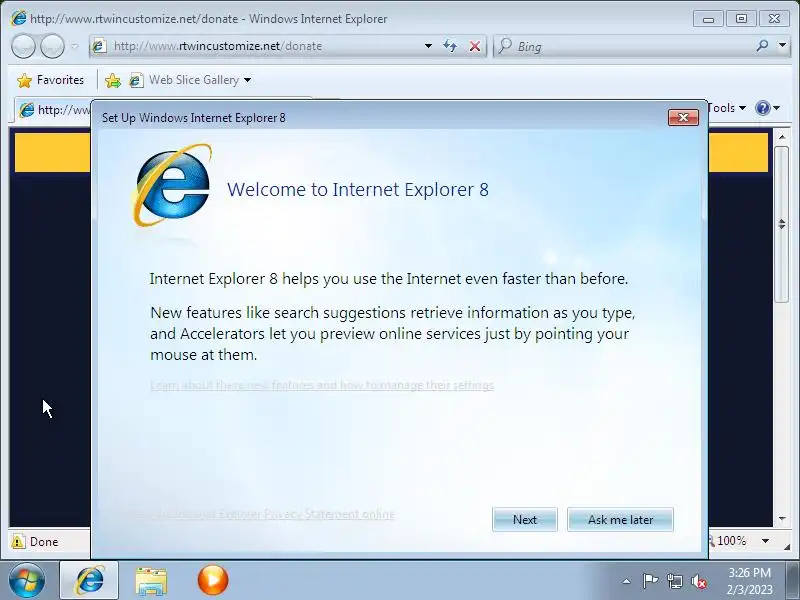Click the Done status bar text
800x600 pixels.
coord(44,542)
